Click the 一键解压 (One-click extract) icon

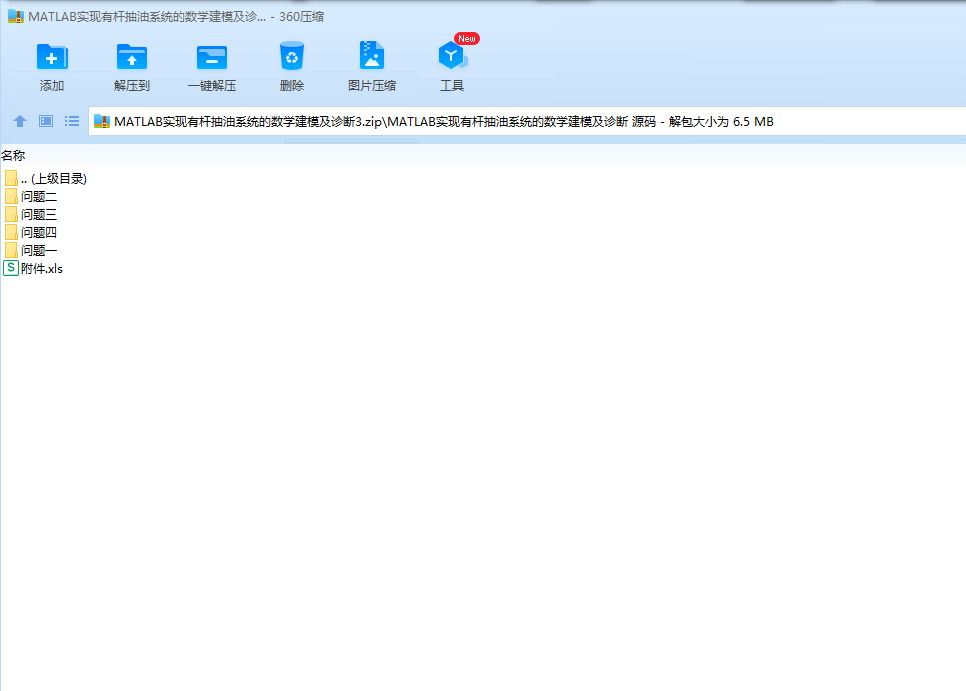[212, 57]
